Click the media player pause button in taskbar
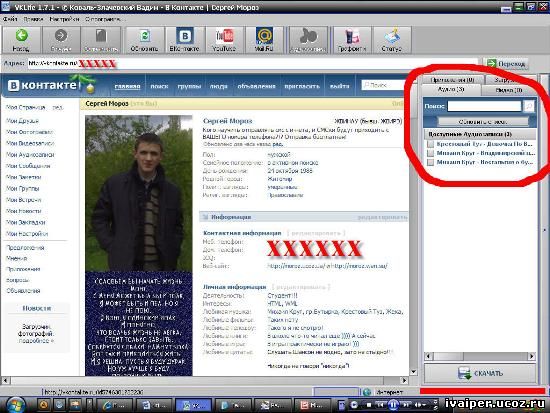This screenshot has width=550, height=413. (x=393, y=405)
